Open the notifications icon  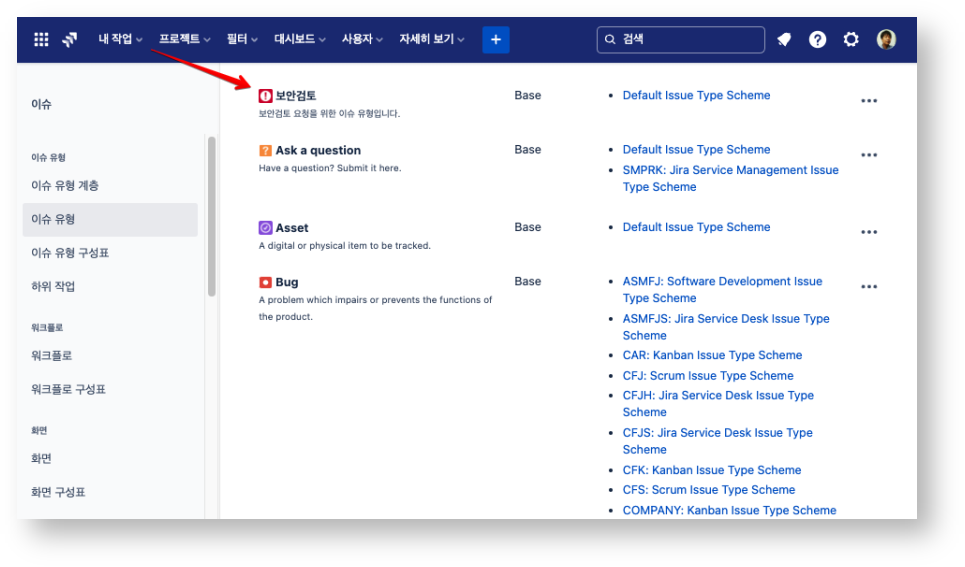click(784, 40)
